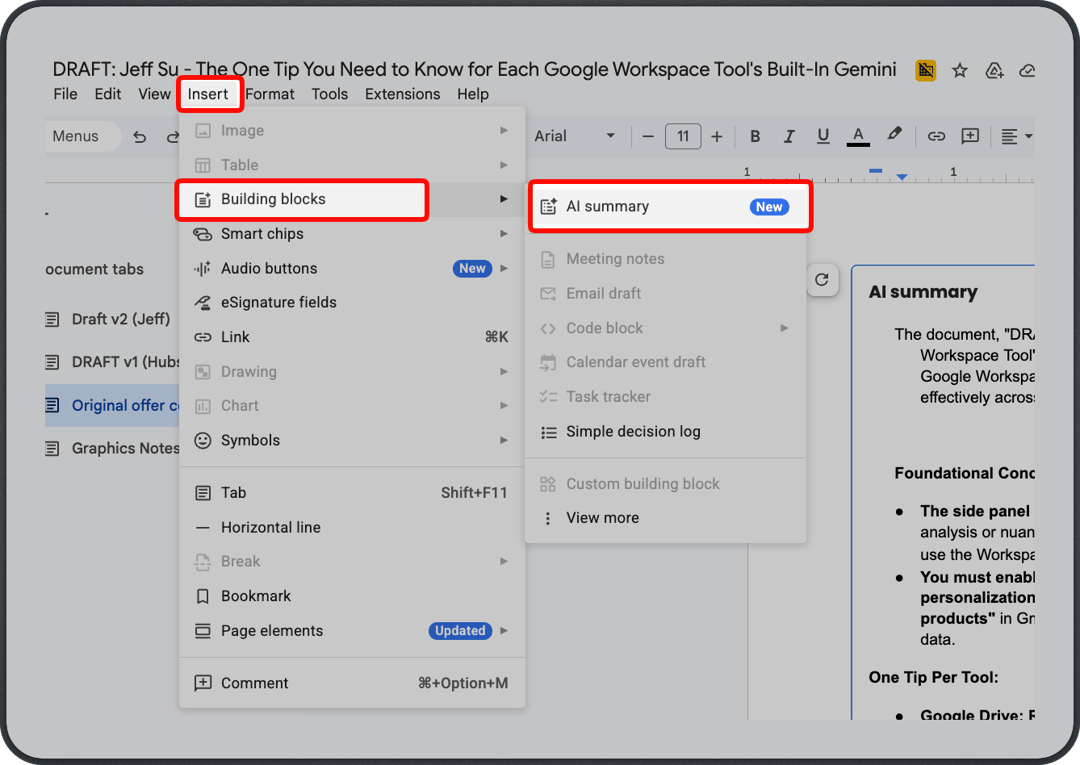Select eSignature fields

tap(352, 303)
